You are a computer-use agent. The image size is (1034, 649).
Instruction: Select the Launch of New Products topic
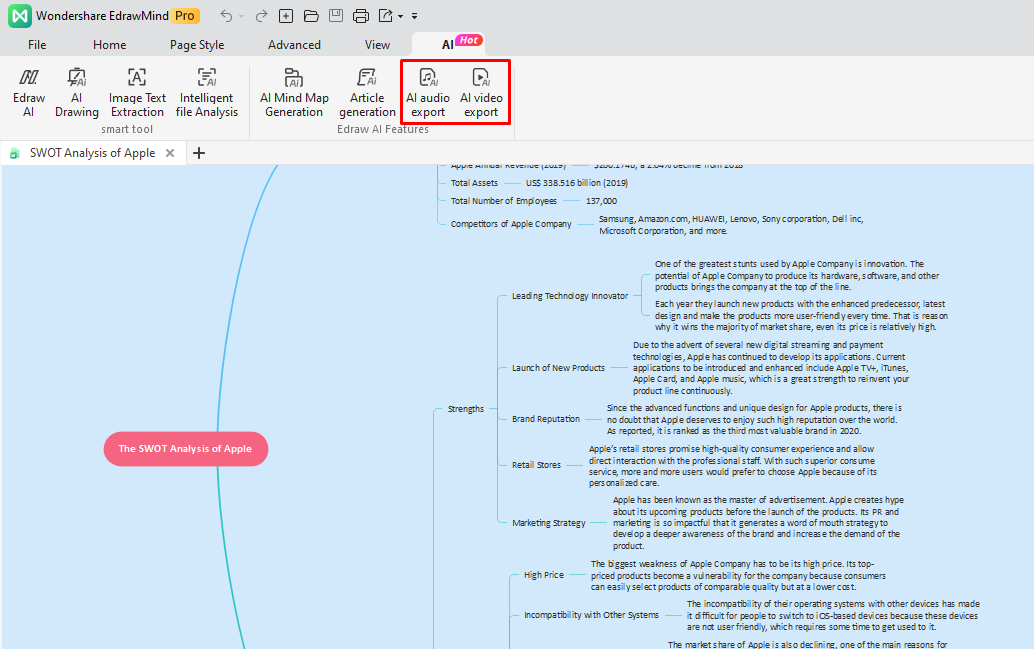(558, 368)
